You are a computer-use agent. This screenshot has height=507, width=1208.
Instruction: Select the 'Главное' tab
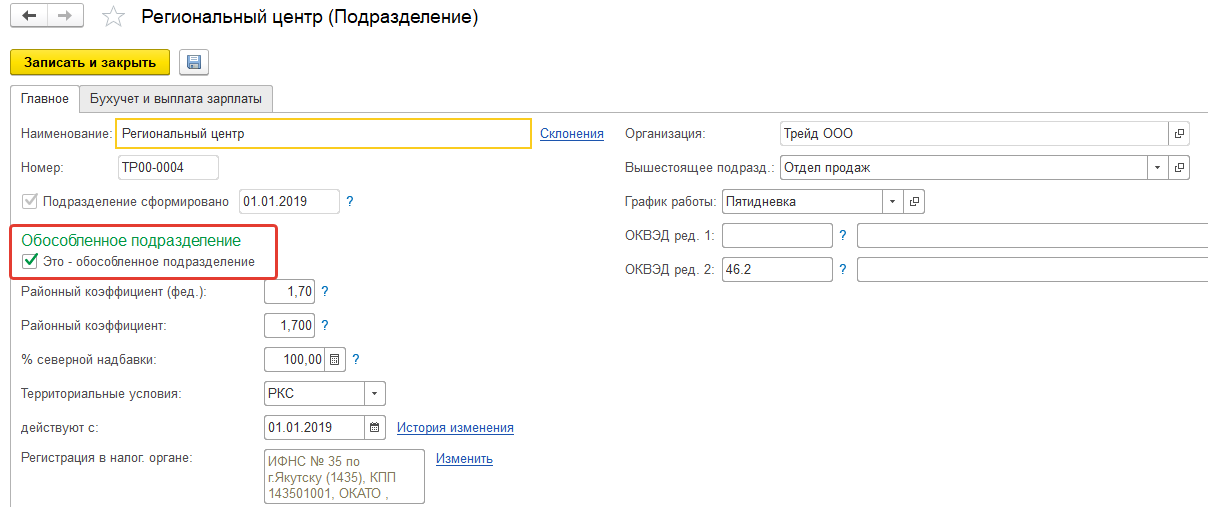45,99
